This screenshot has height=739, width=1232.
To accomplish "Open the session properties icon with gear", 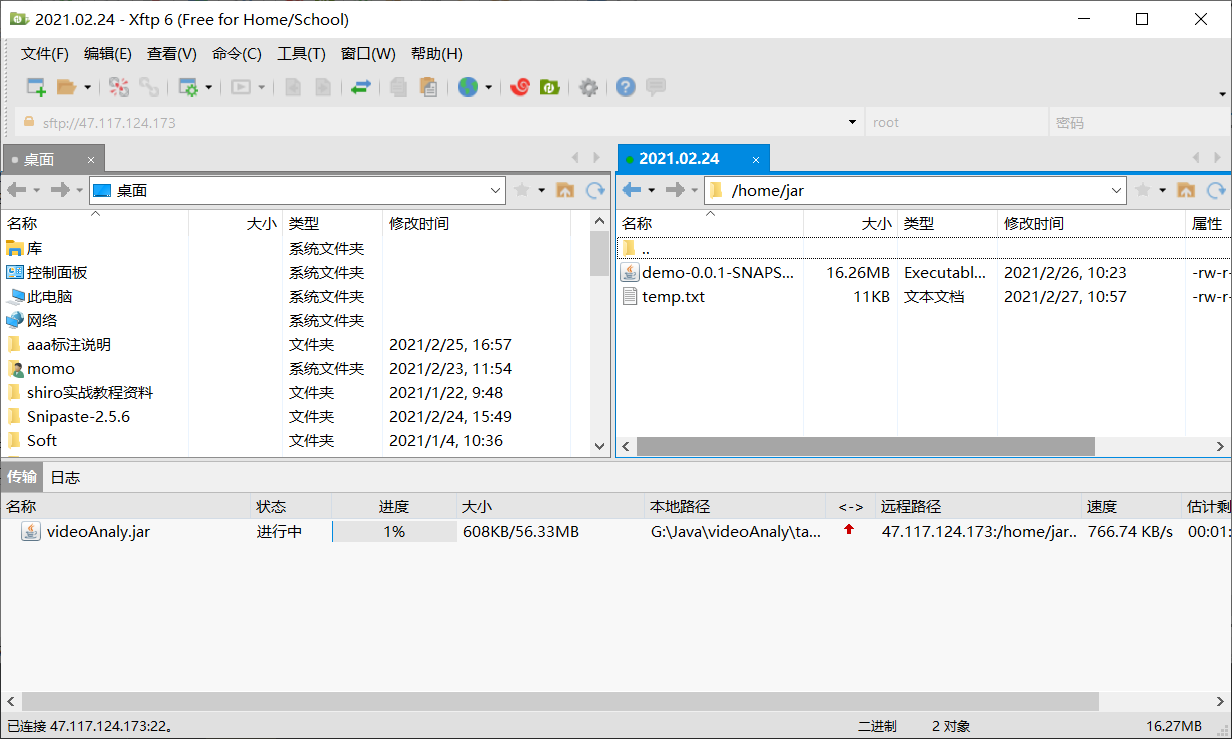I will pos(188,87).
